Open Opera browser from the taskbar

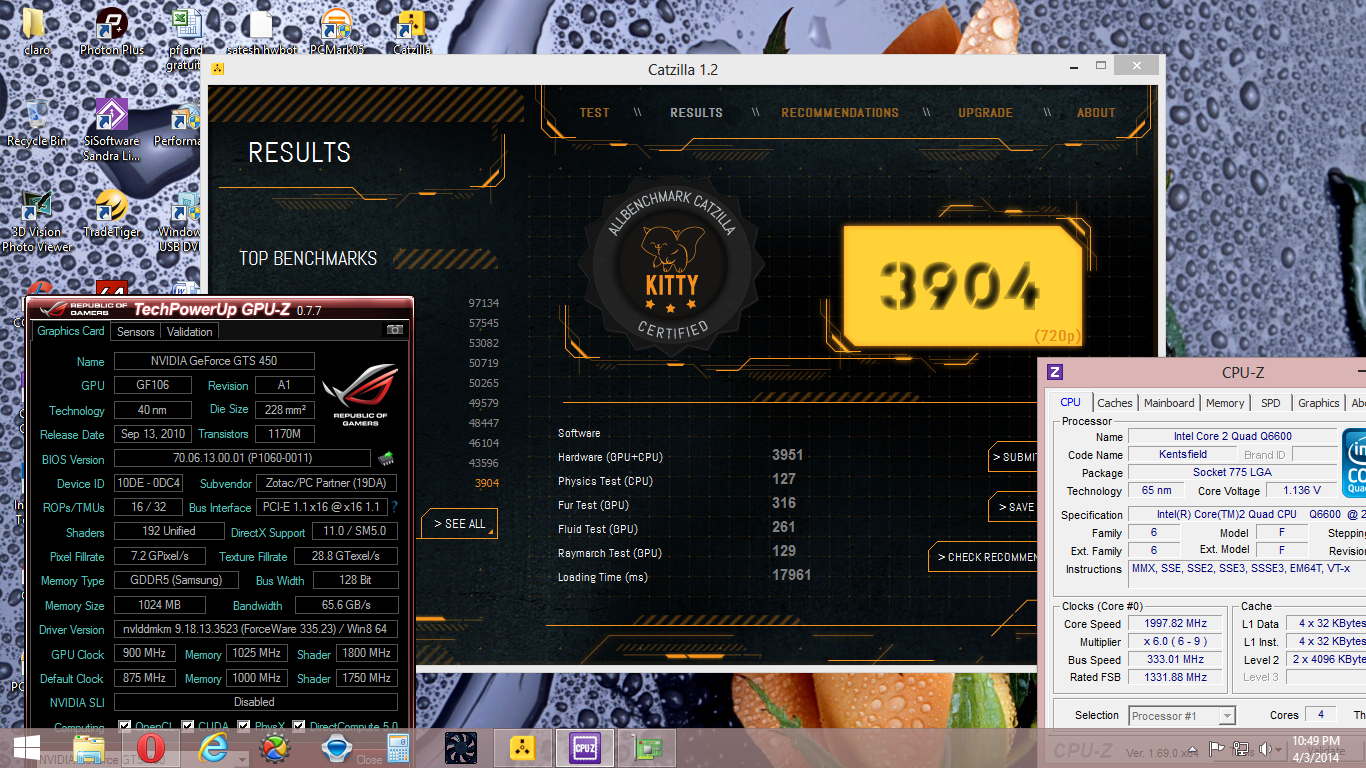click(x=151, y=748)
